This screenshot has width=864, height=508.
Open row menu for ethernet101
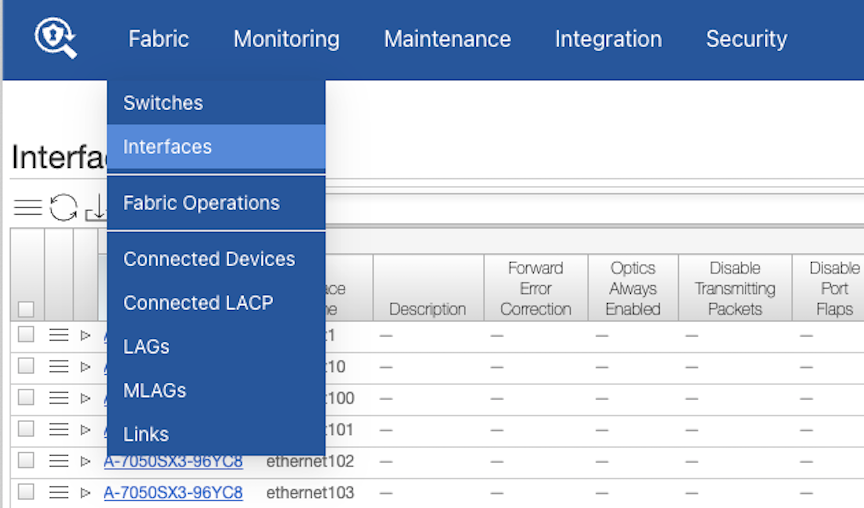click(x=58, y=429)
